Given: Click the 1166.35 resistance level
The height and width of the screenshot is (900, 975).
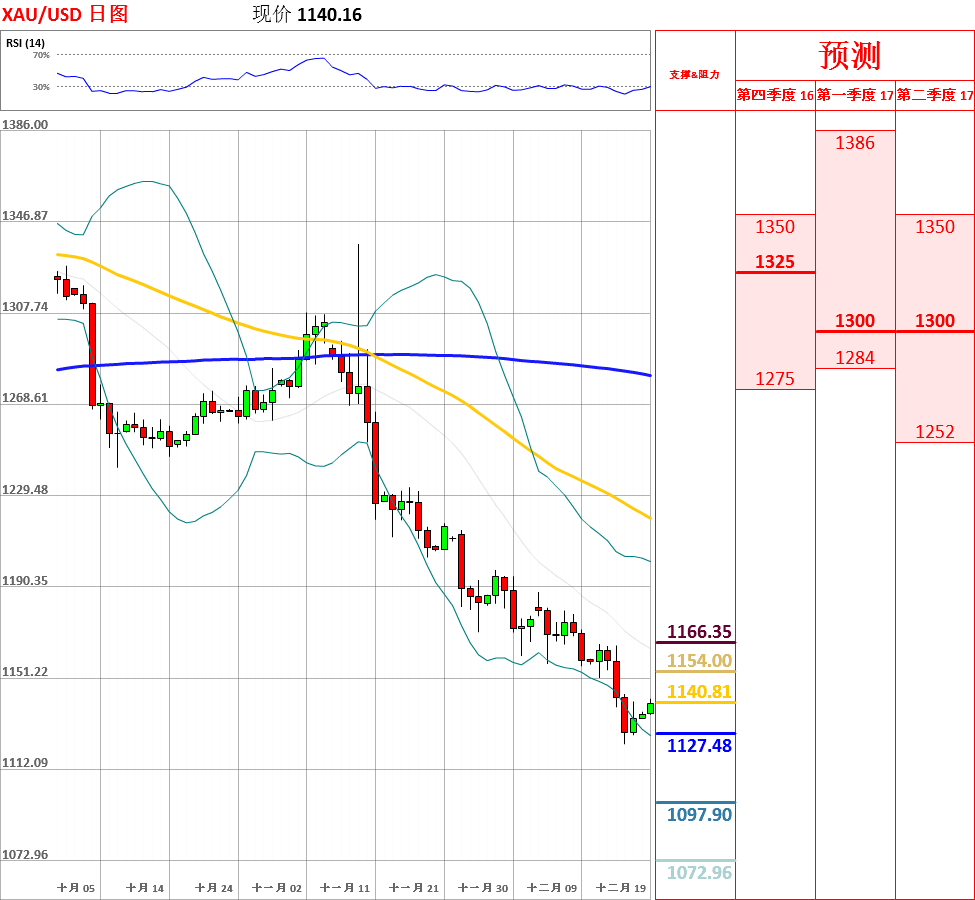Looking at the screenshot, I should tap(699, 631).
